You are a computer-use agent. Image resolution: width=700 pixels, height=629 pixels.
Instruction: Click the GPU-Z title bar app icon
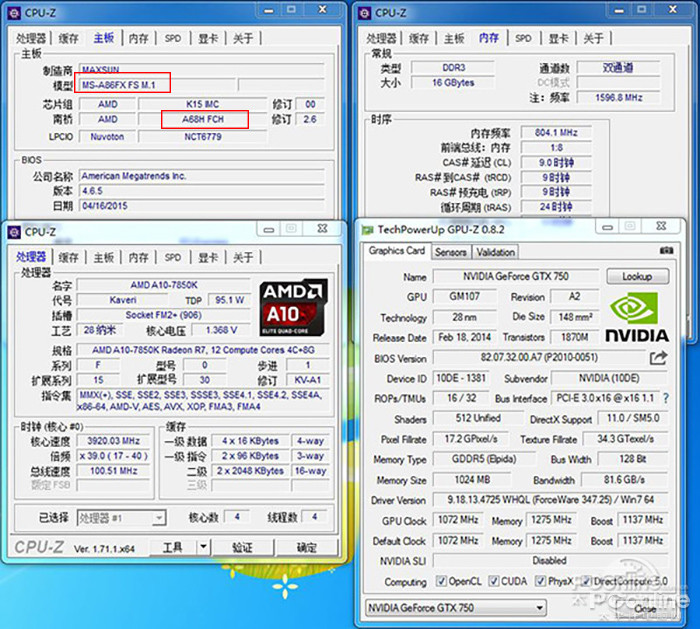point(368,230)
